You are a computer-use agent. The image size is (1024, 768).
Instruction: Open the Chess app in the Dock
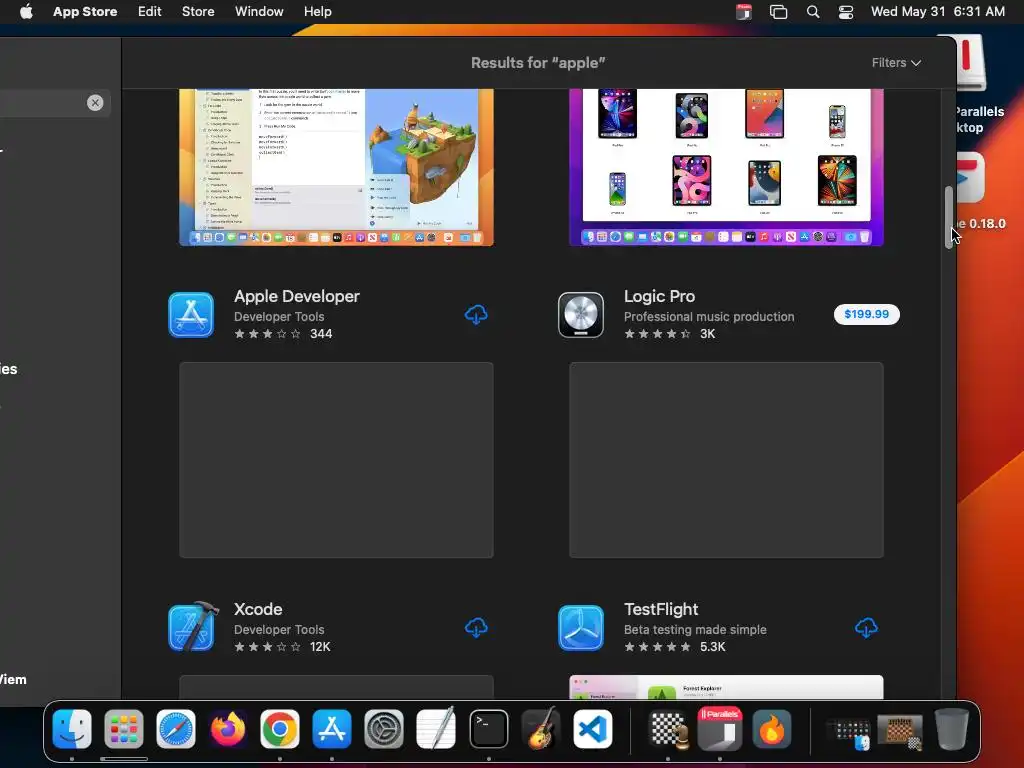coord(667,729)
